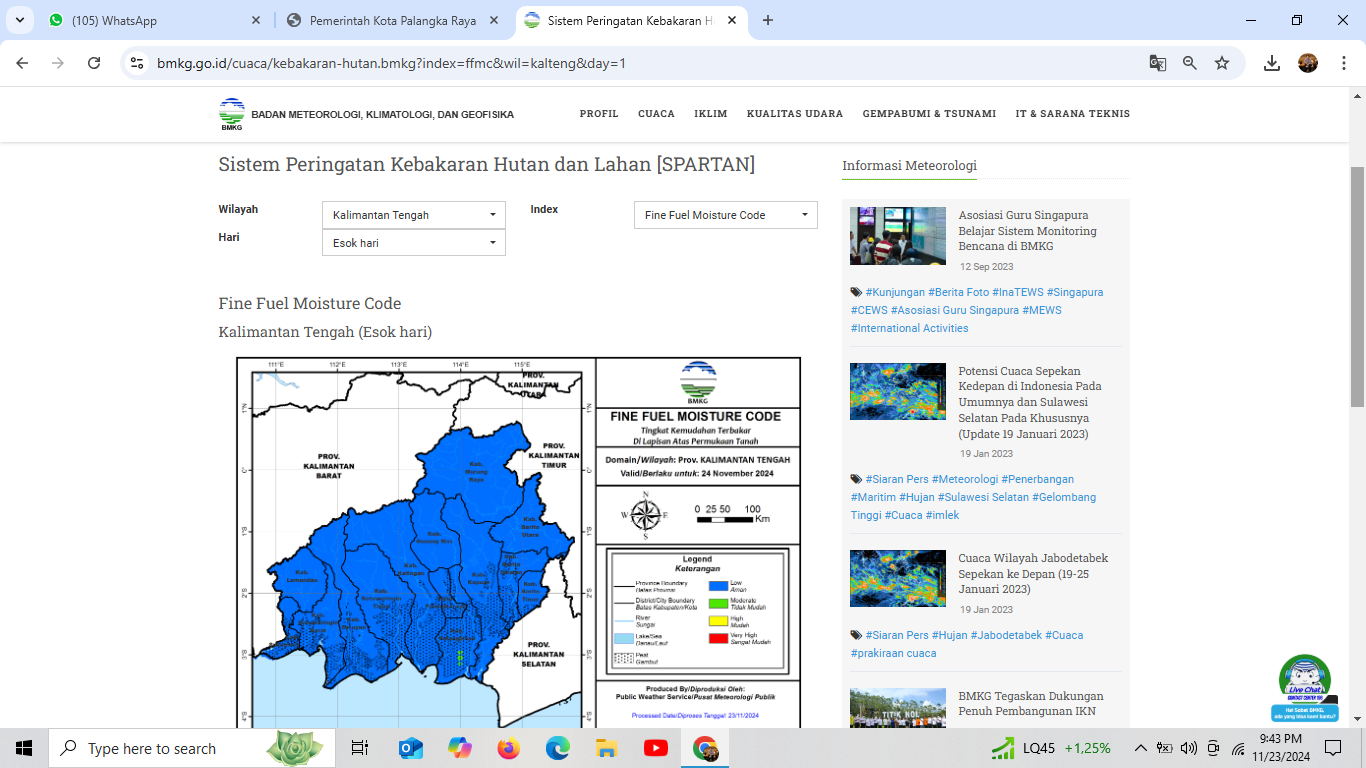The height and width of the screenshot is (768, 1366).
Task: Reload the page with refresh icon
Action: tap(94, 63)
